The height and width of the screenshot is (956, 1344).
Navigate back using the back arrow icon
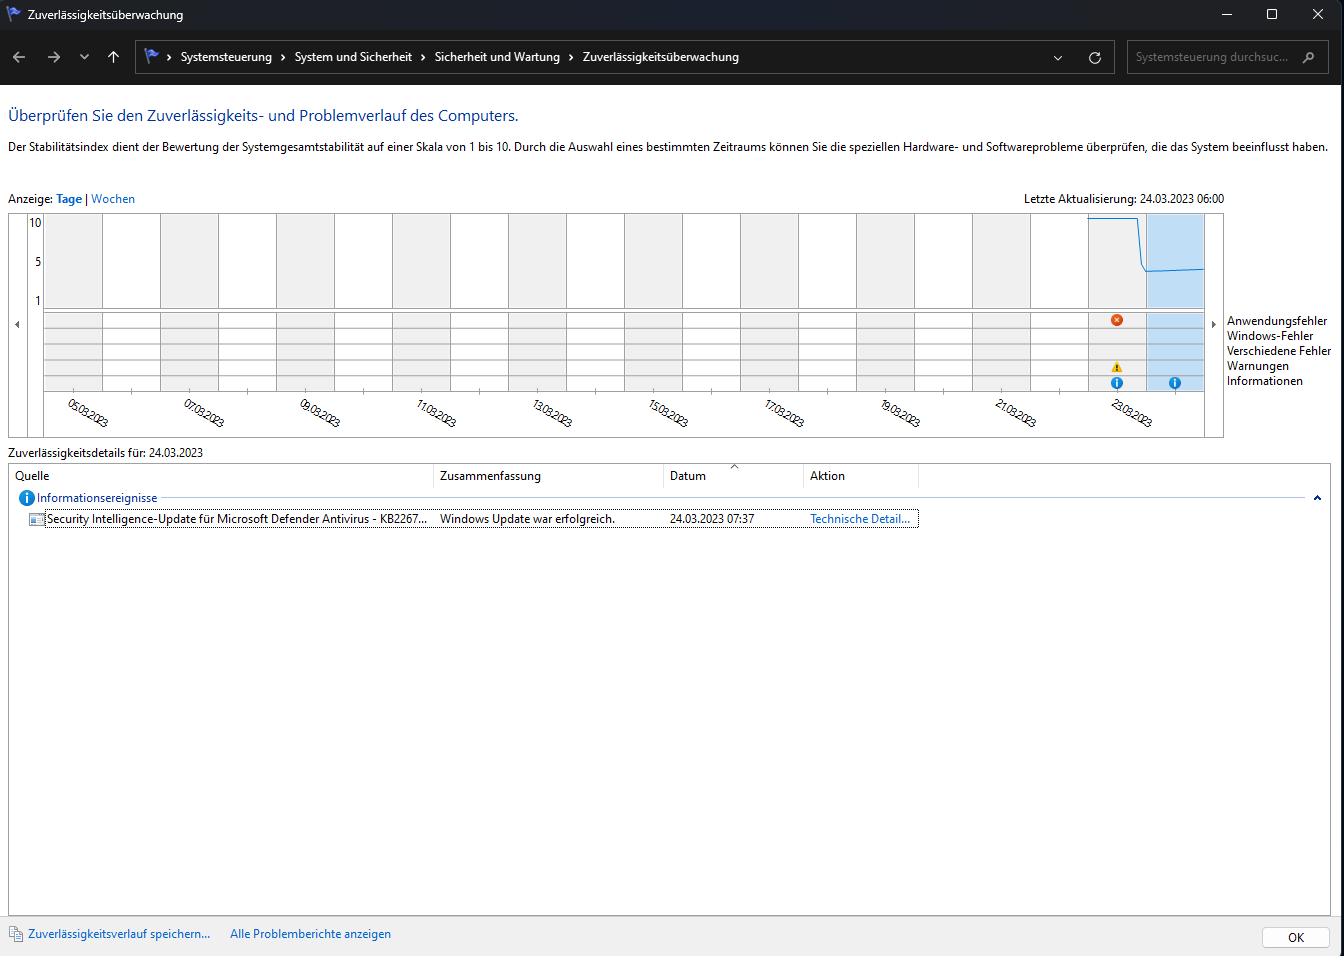tap(18, 57)
